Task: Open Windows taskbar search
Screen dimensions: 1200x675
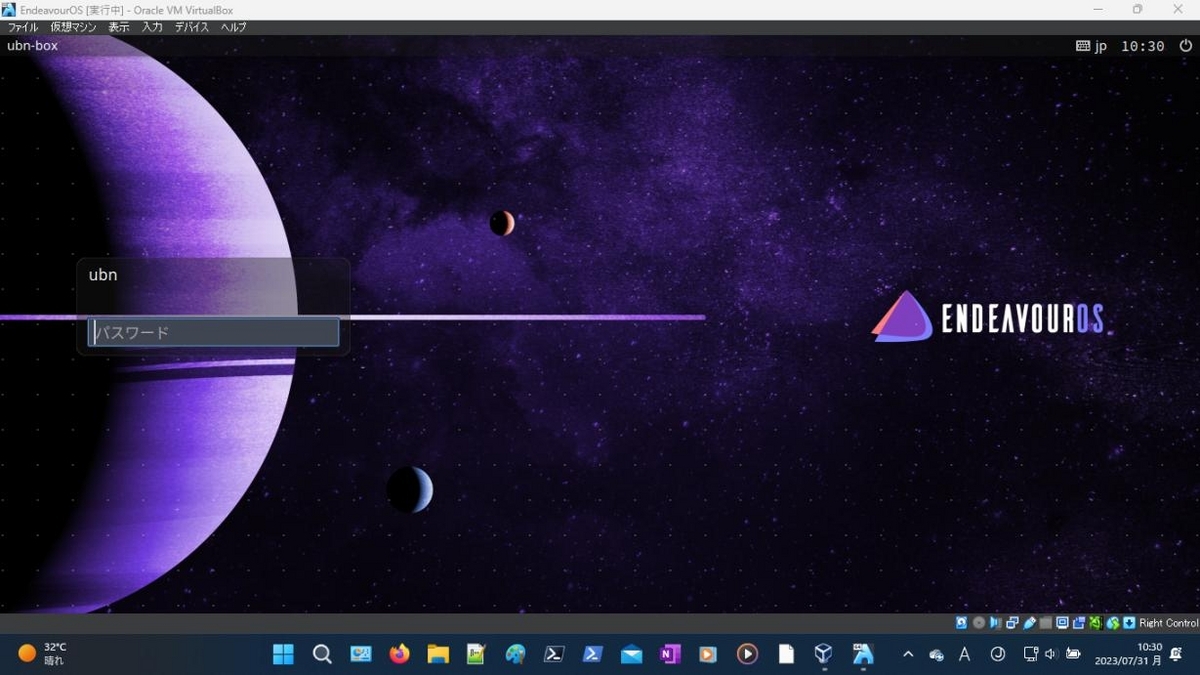Action: coord(322,654)
